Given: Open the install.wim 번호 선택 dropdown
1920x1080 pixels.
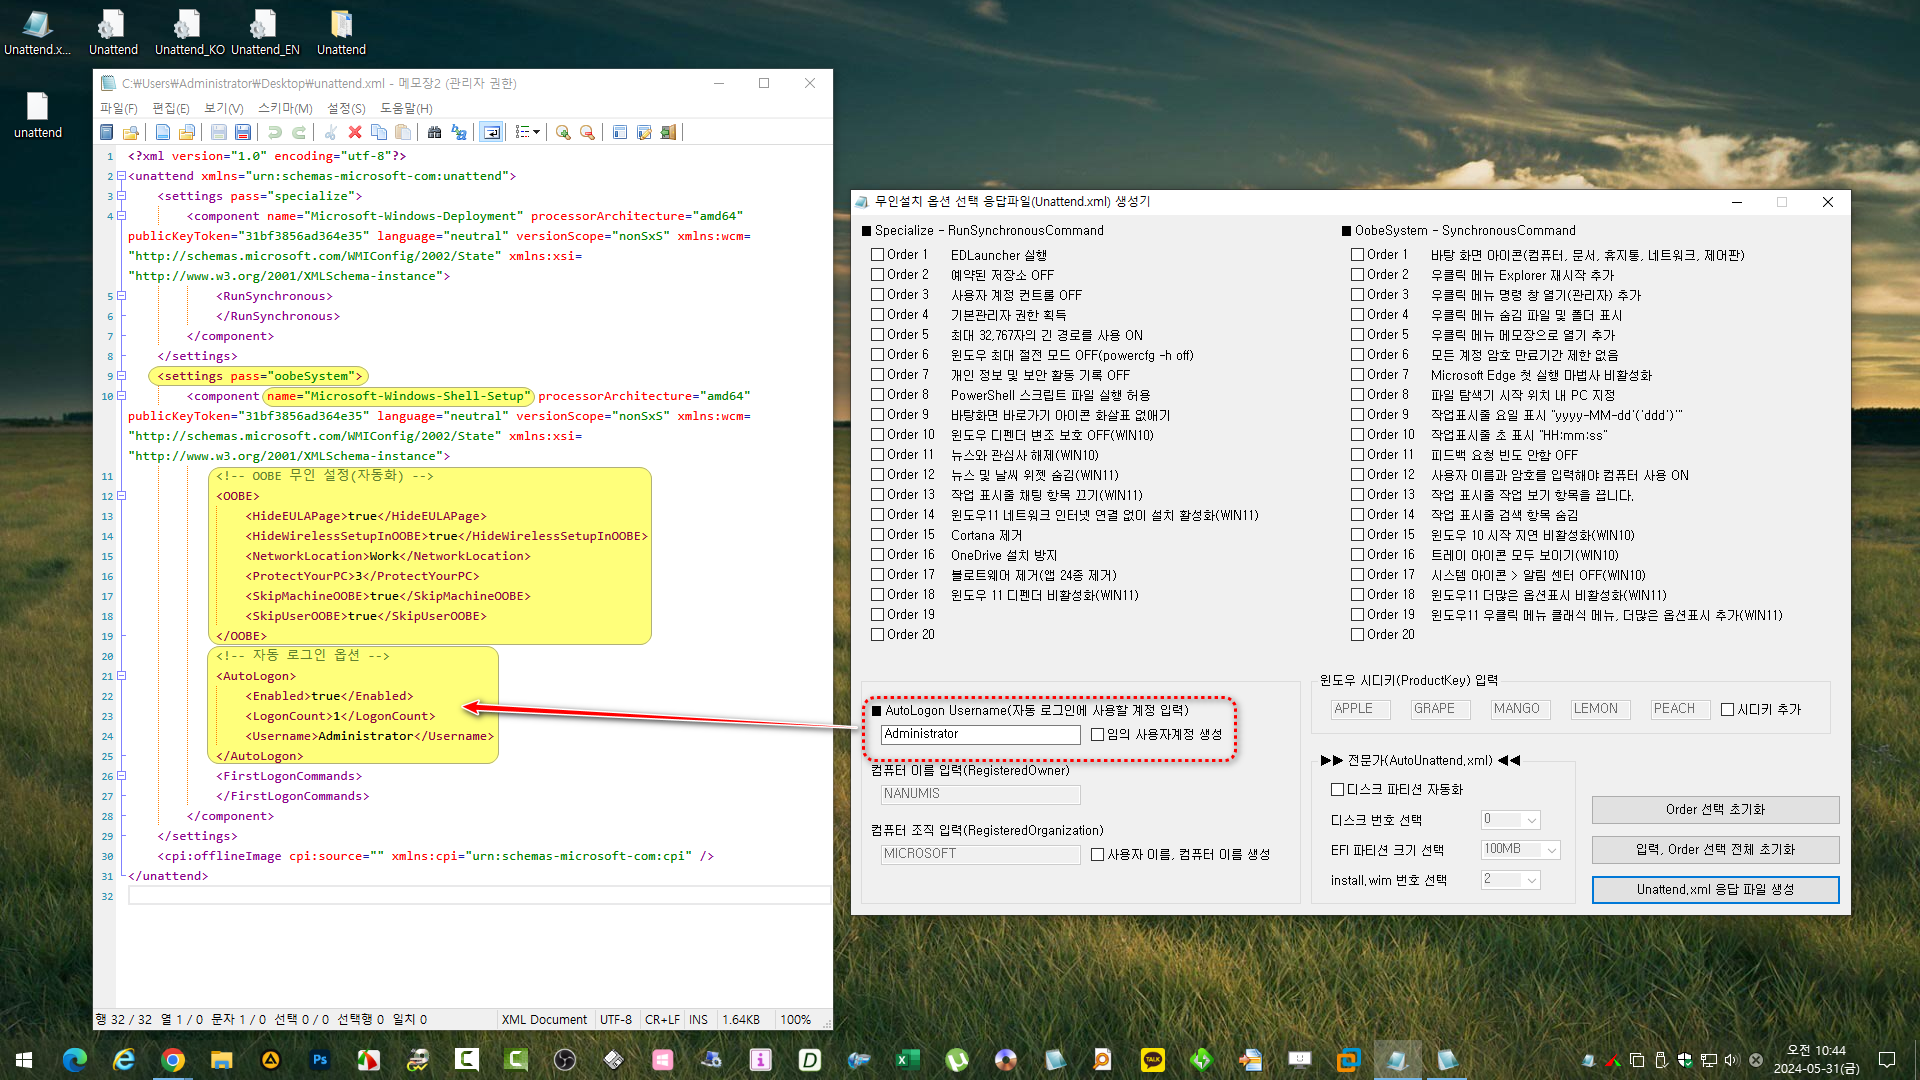Looking at the screenshot, I should pyautogui.click(x=1510, y=880).
